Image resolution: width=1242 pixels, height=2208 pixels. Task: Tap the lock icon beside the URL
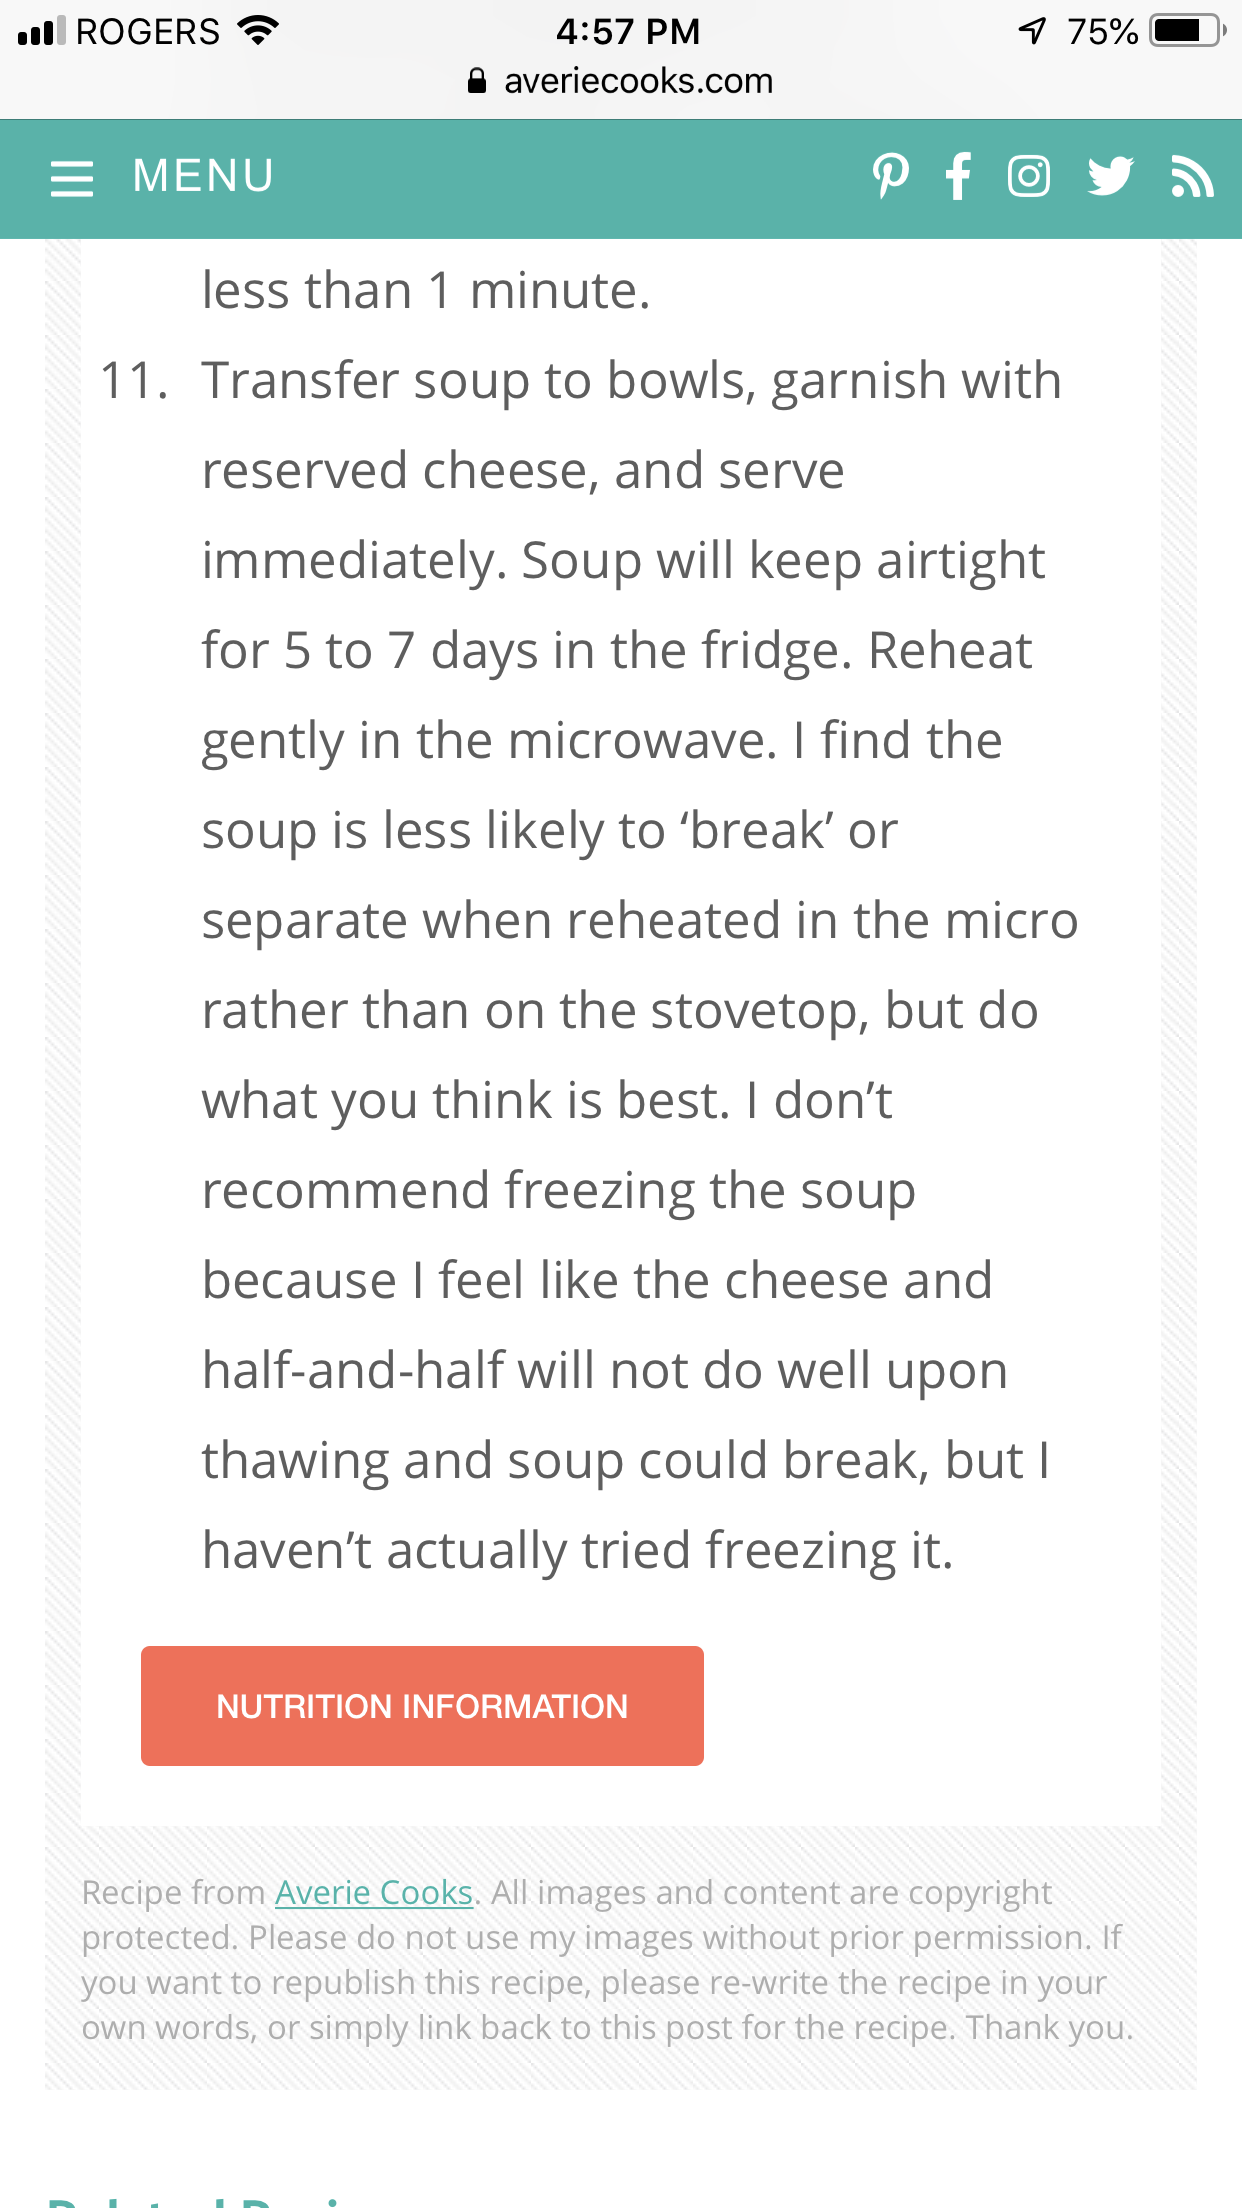[x=477, y=81]
